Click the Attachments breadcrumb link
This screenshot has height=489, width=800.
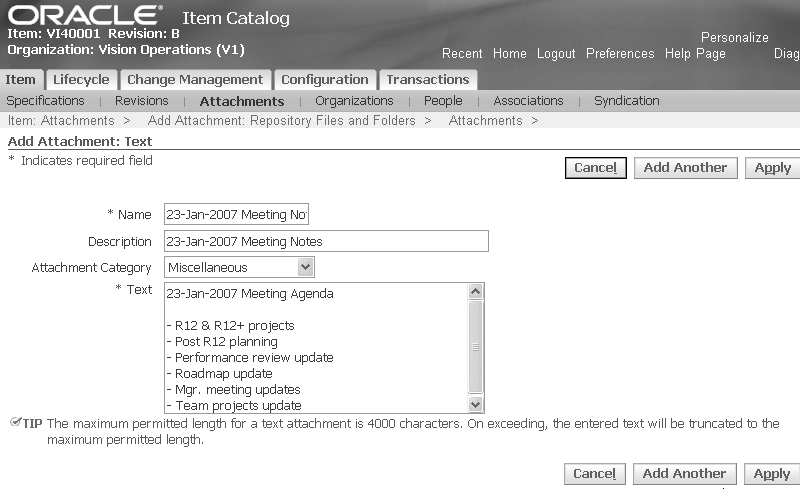tap(485, 120)
